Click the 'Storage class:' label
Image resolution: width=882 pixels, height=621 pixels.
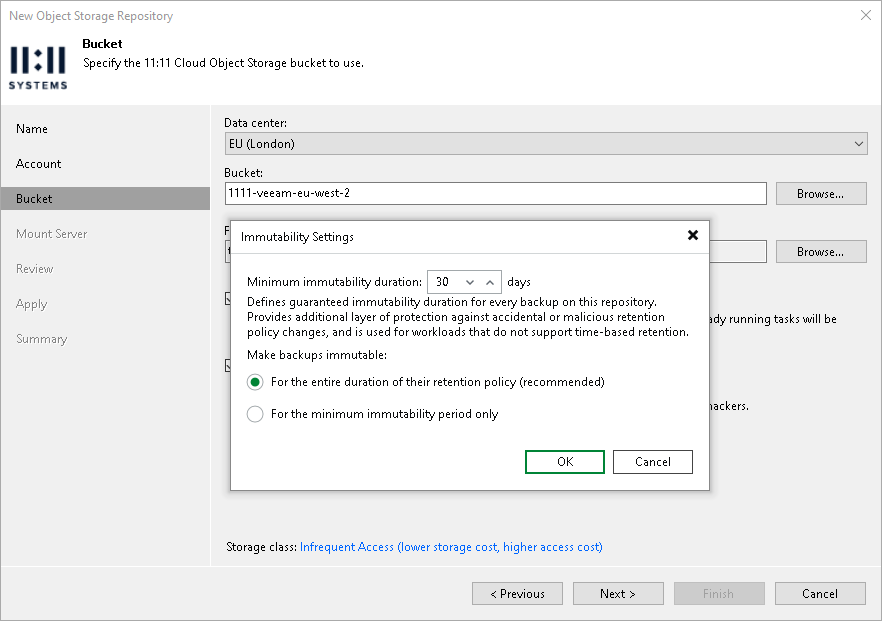click(x=262, y=547)
